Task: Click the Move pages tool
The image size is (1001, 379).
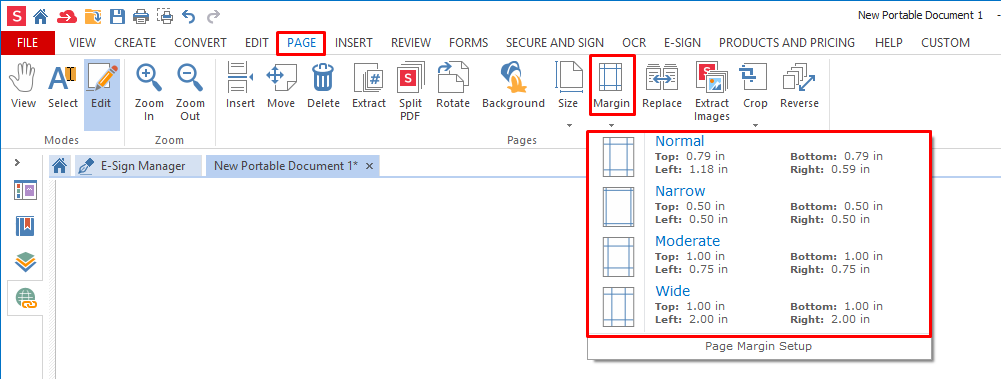Action: [281, 85]
